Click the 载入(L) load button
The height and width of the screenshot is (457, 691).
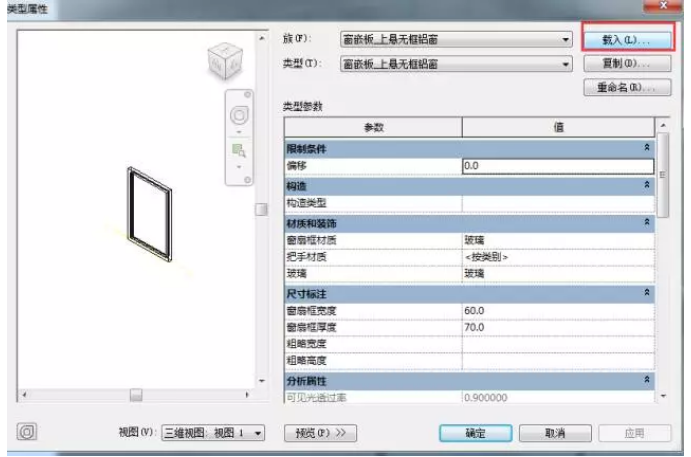pyautogui.click(x=627, y=40)
